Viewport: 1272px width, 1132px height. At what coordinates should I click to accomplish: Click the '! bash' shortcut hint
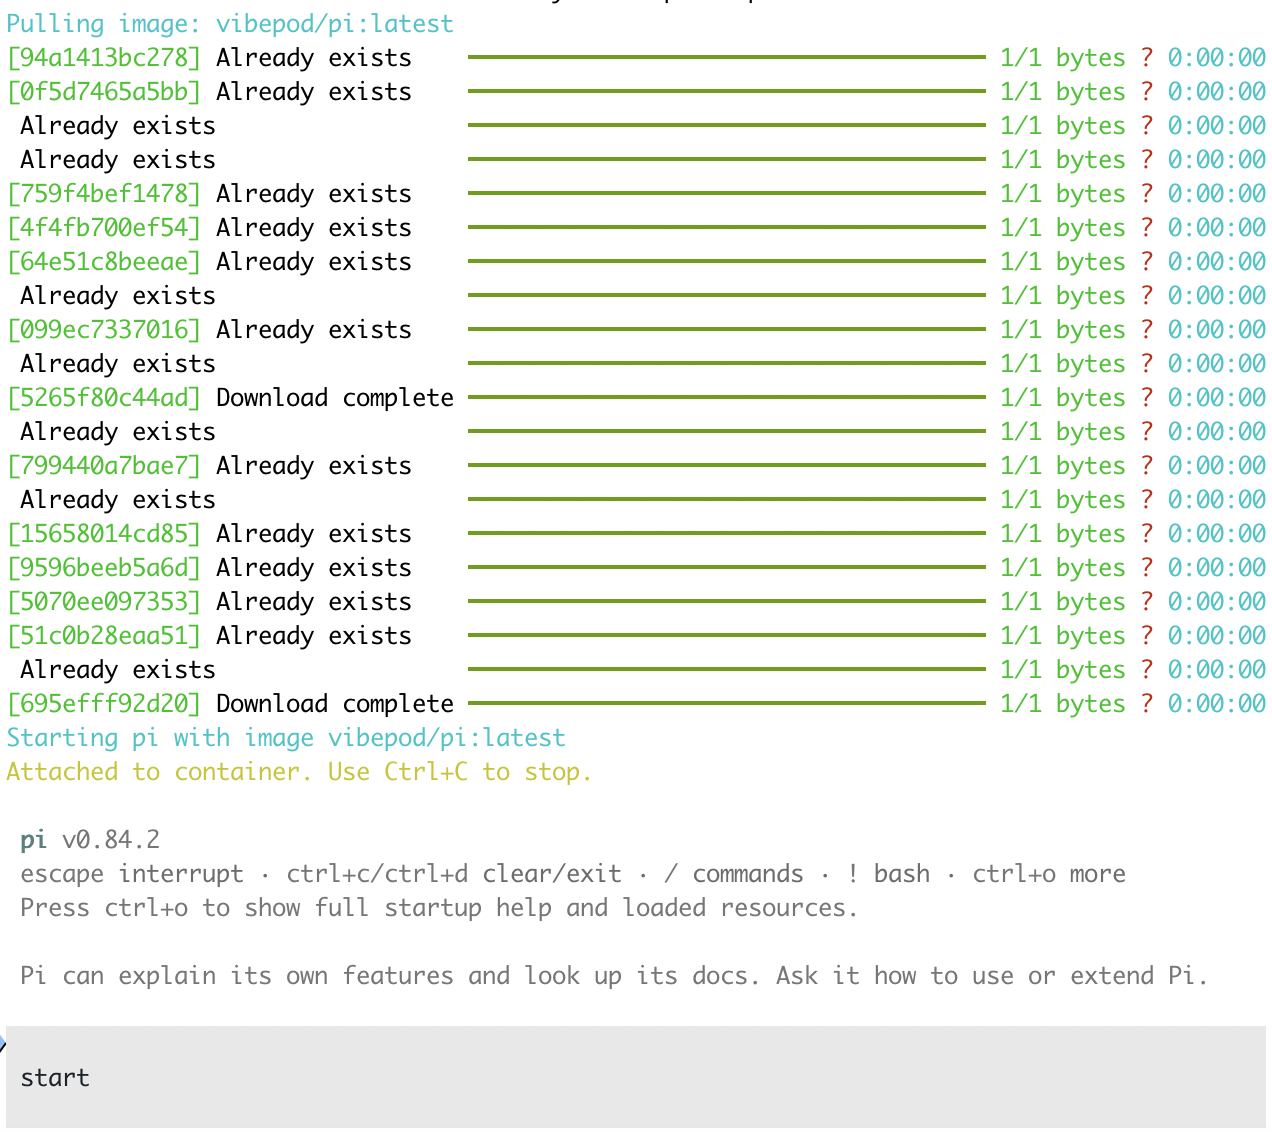coord(888,874)
